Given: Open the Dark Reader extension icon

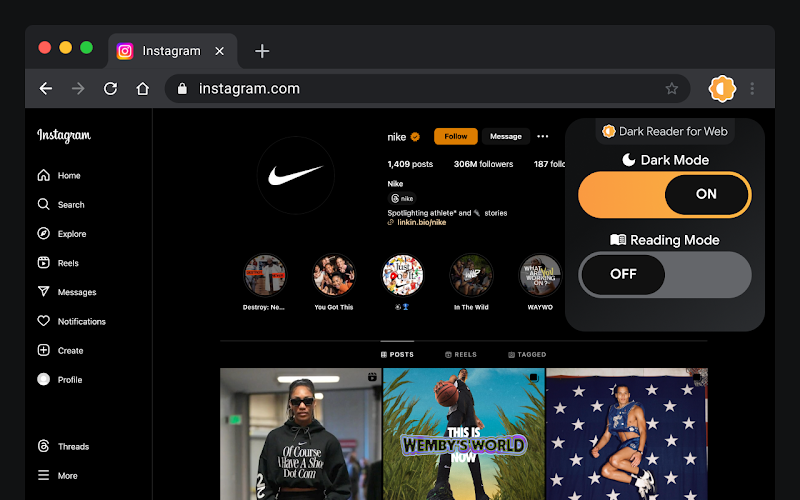Looking at the screenshot, I should point(722,89).
